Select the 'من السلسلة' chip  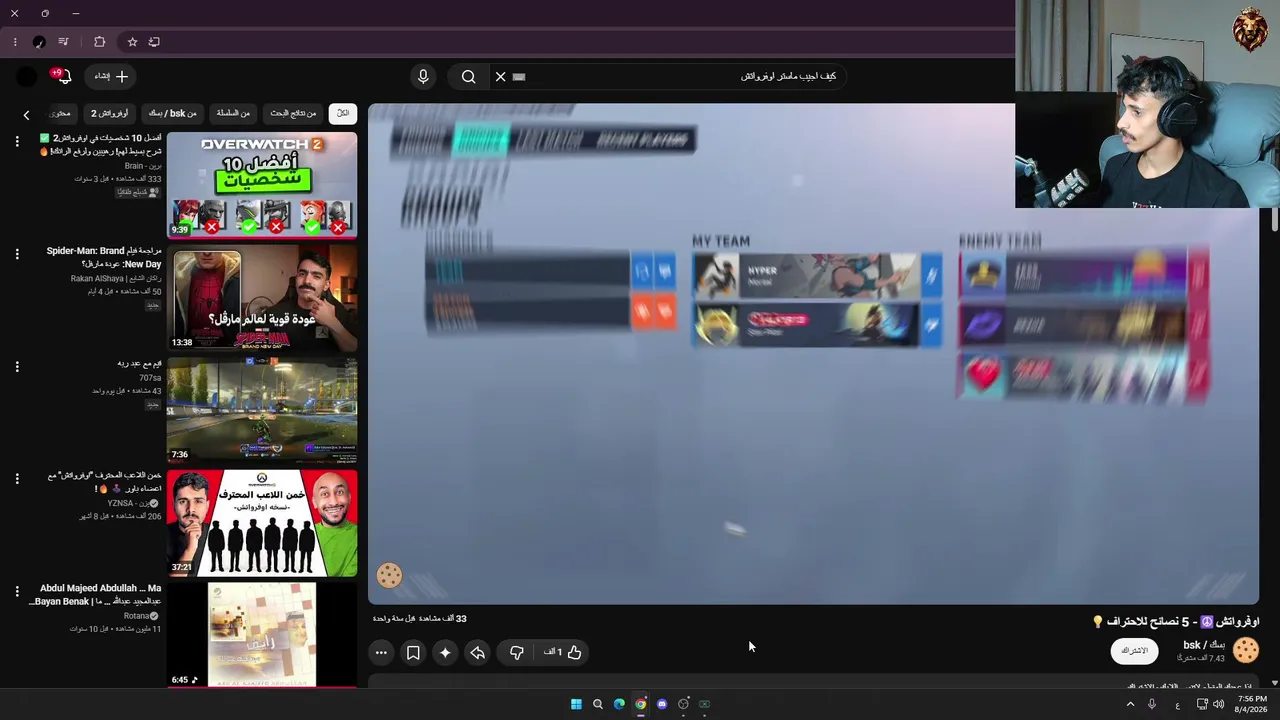point(233,113)
